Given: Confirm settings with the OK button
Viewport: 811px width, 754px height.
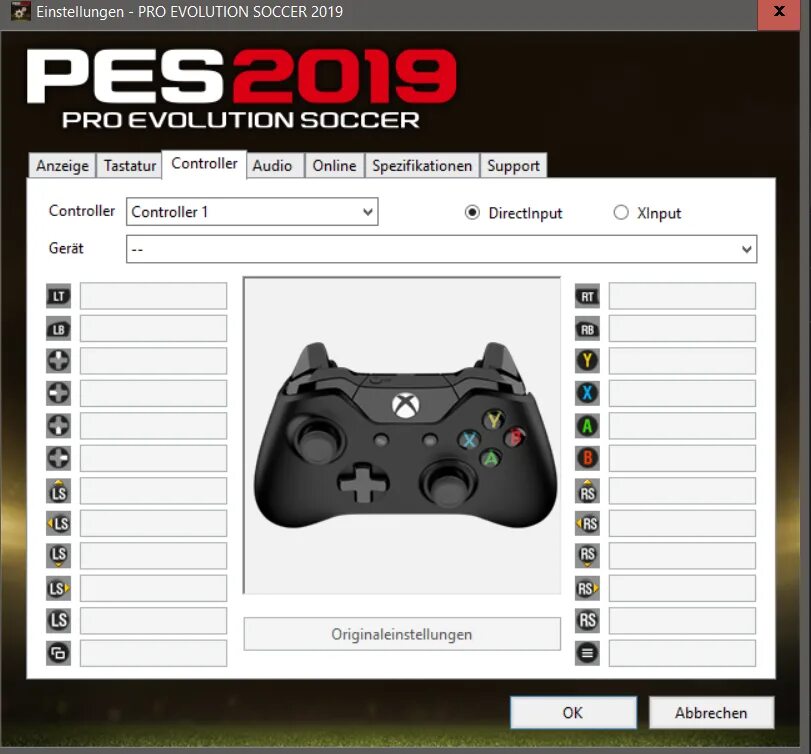Looking at the screenshot, I should [x=573, y=713].
